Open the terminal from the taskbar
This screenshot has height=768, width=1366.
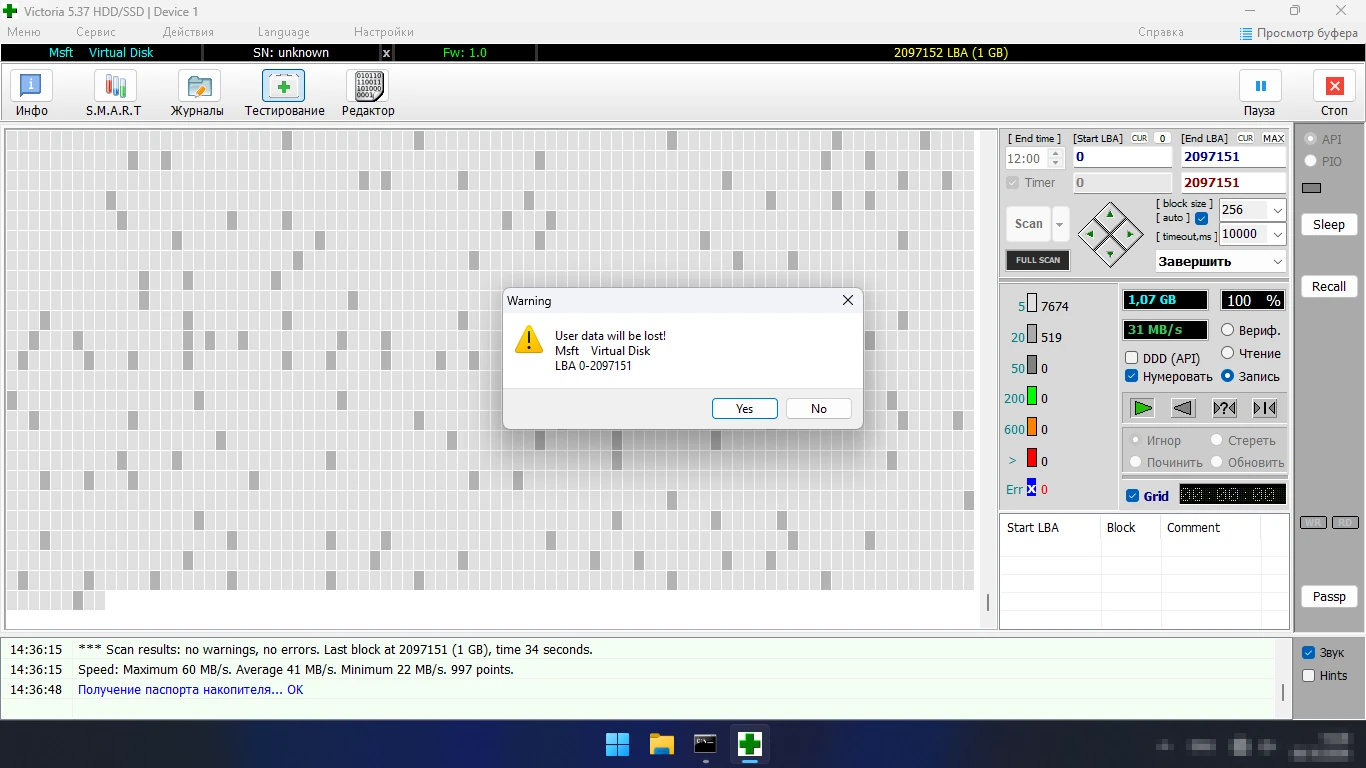tap(705, 744)
